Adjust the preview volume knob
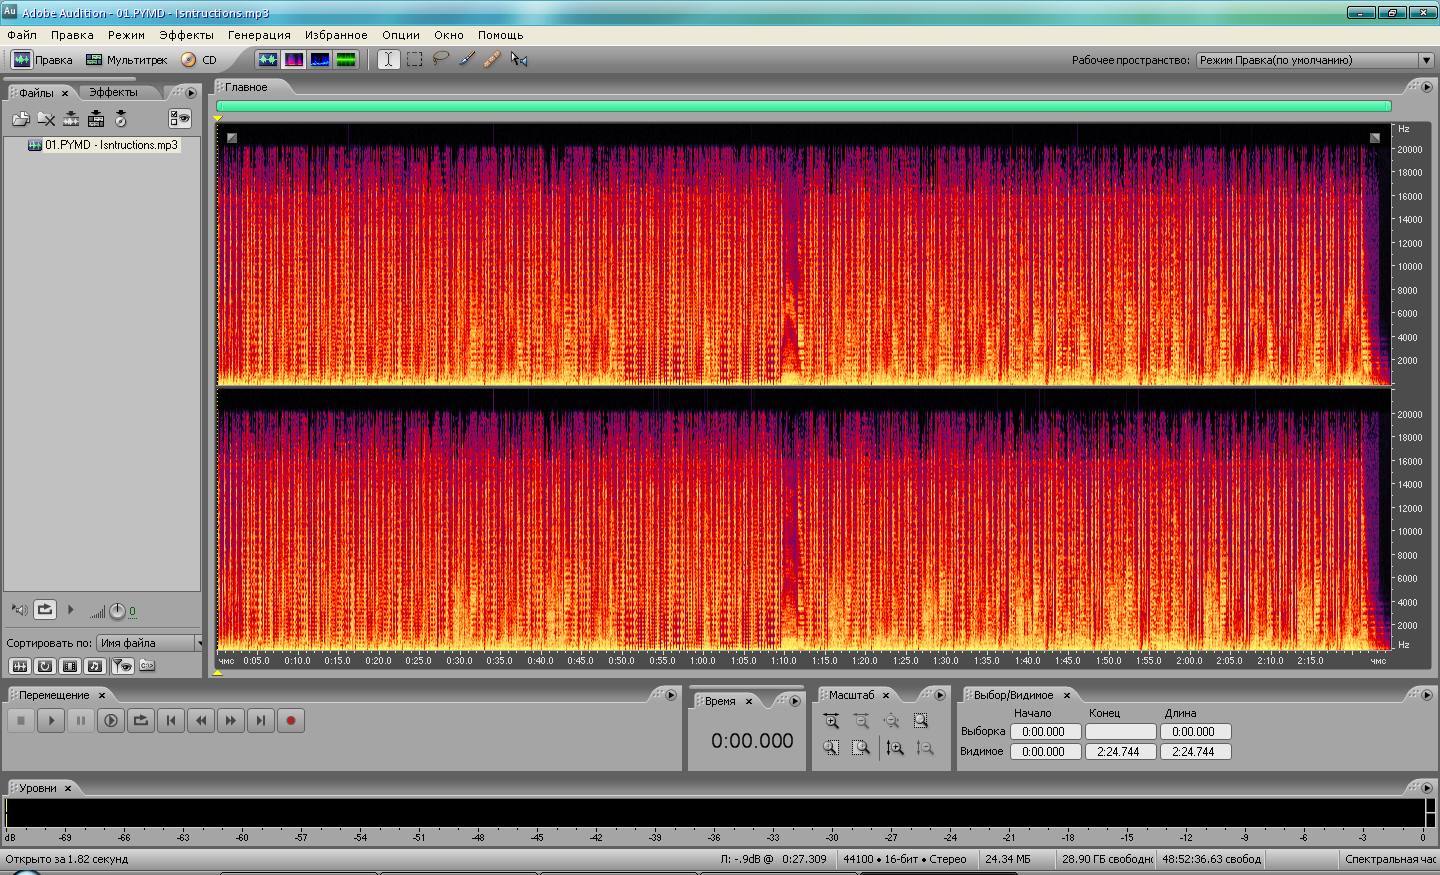 117,611
